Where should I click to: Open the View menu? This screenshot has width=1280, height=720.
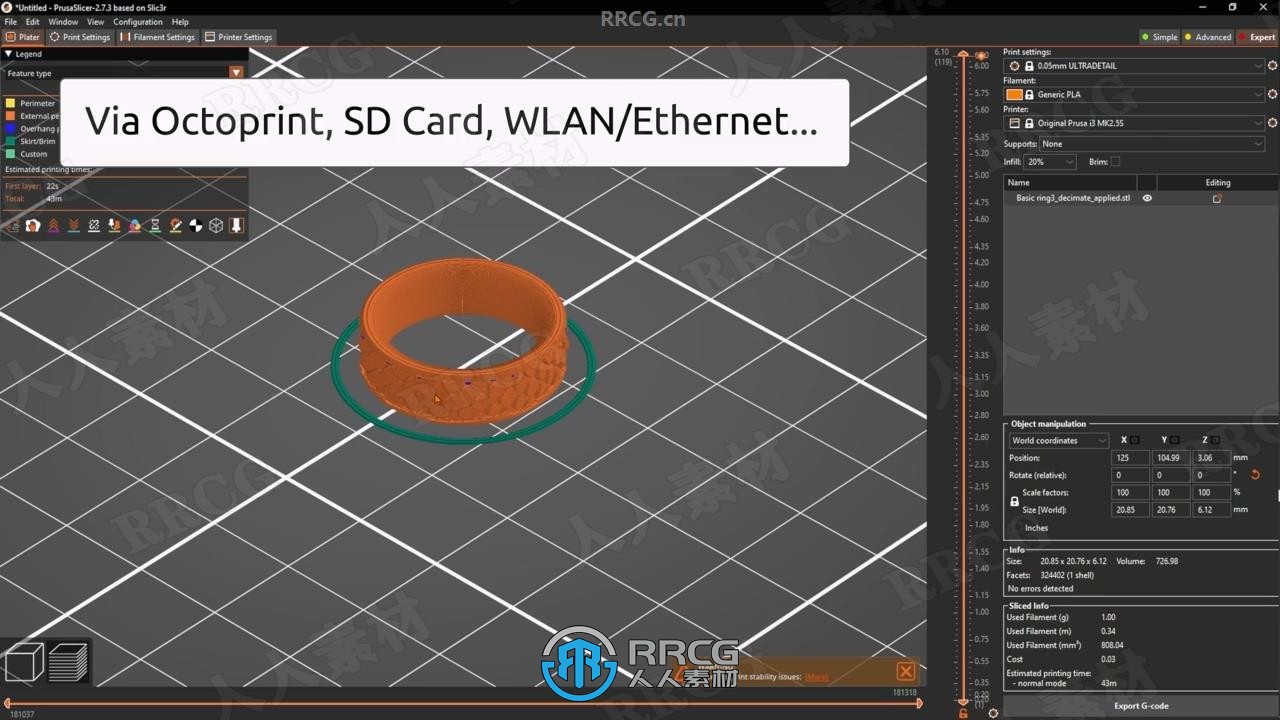click(95, 22)
